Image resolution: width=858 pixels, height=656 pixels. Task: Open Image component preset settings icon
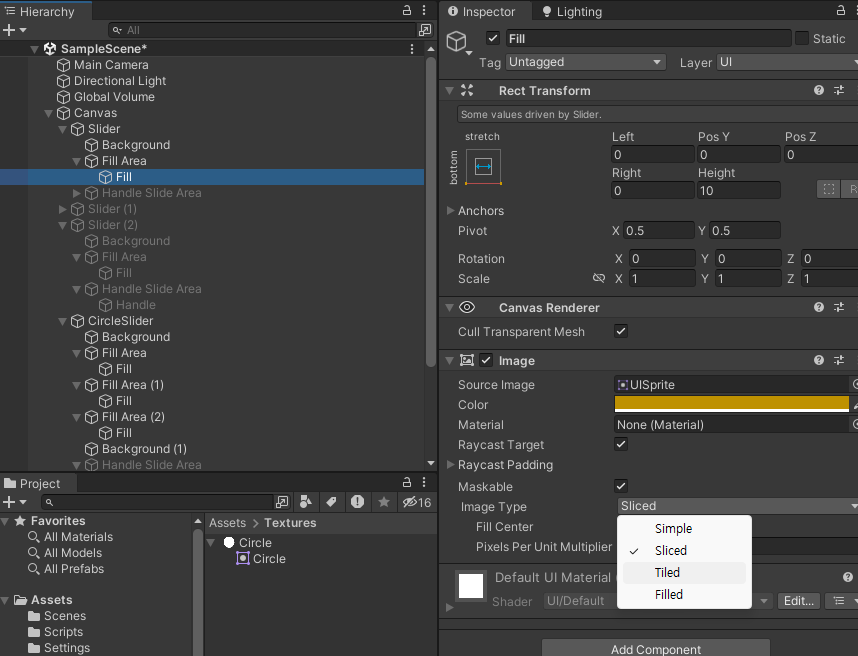839,360
